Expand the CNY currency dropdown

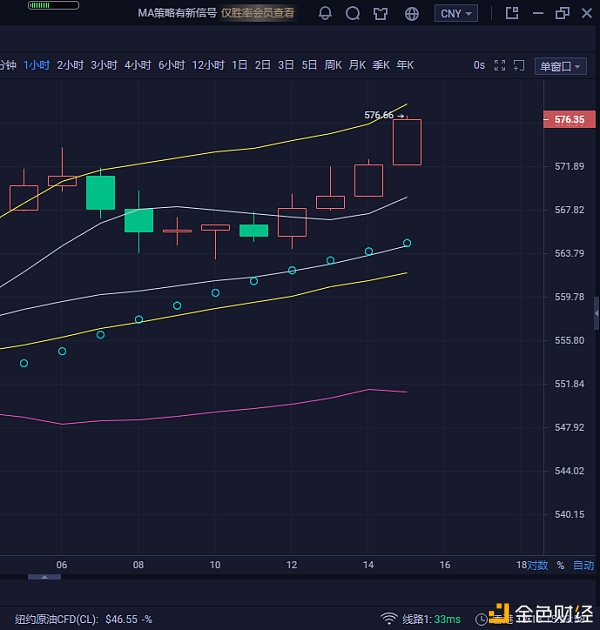pos(456,13)
